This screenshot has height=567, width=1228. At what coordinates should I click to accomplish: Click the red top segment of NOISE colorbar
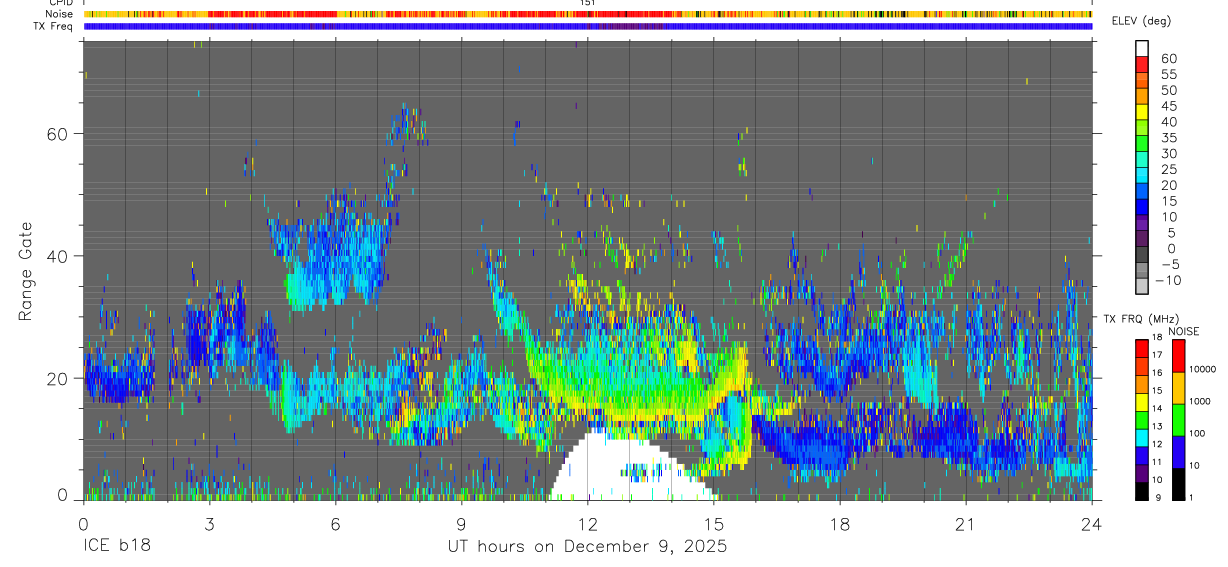point(1178,356)
